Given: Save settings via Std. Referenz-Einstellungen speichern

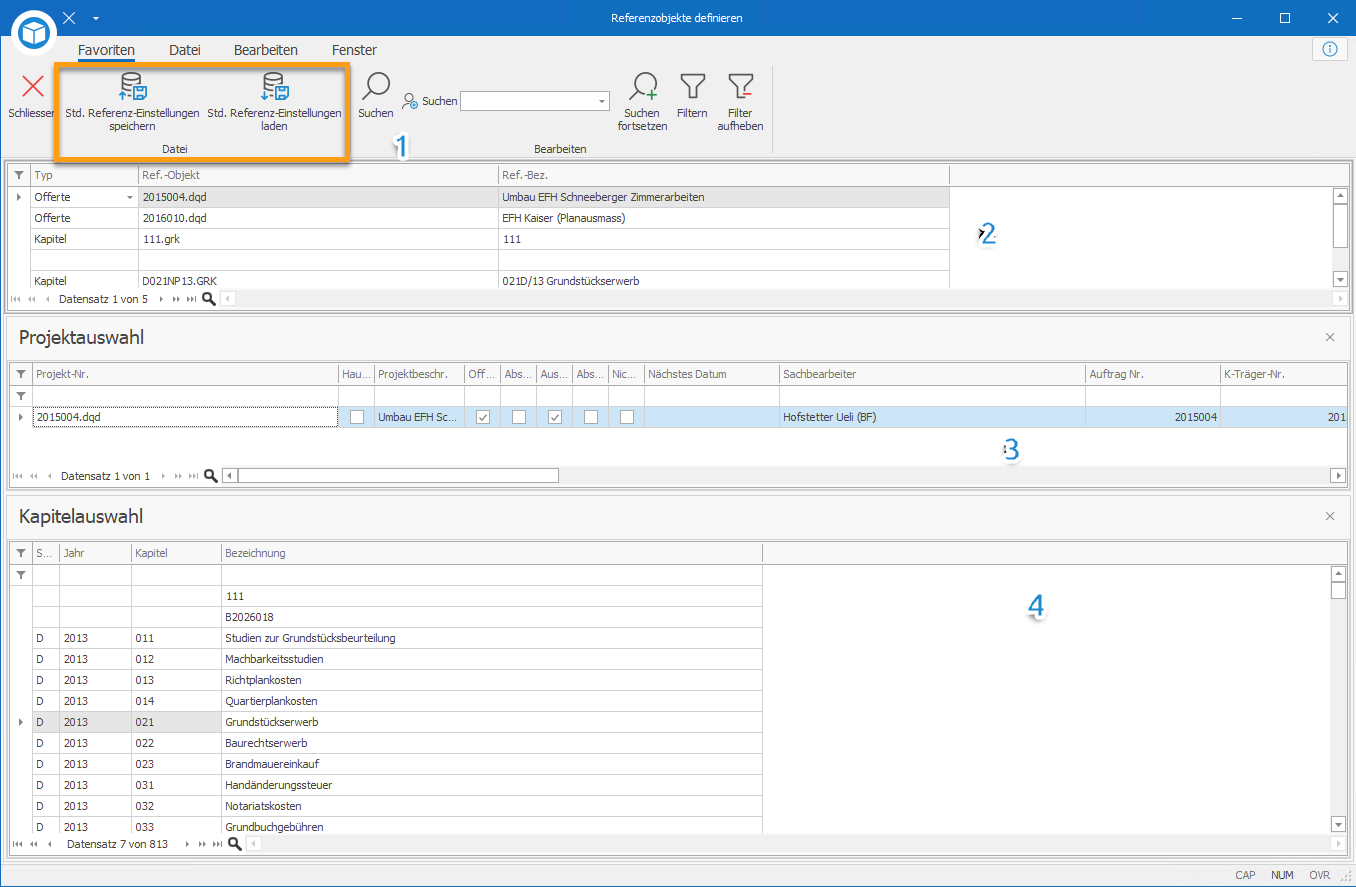Looking at the screenshot, I should pyautogui.click(x=133, y=102).
